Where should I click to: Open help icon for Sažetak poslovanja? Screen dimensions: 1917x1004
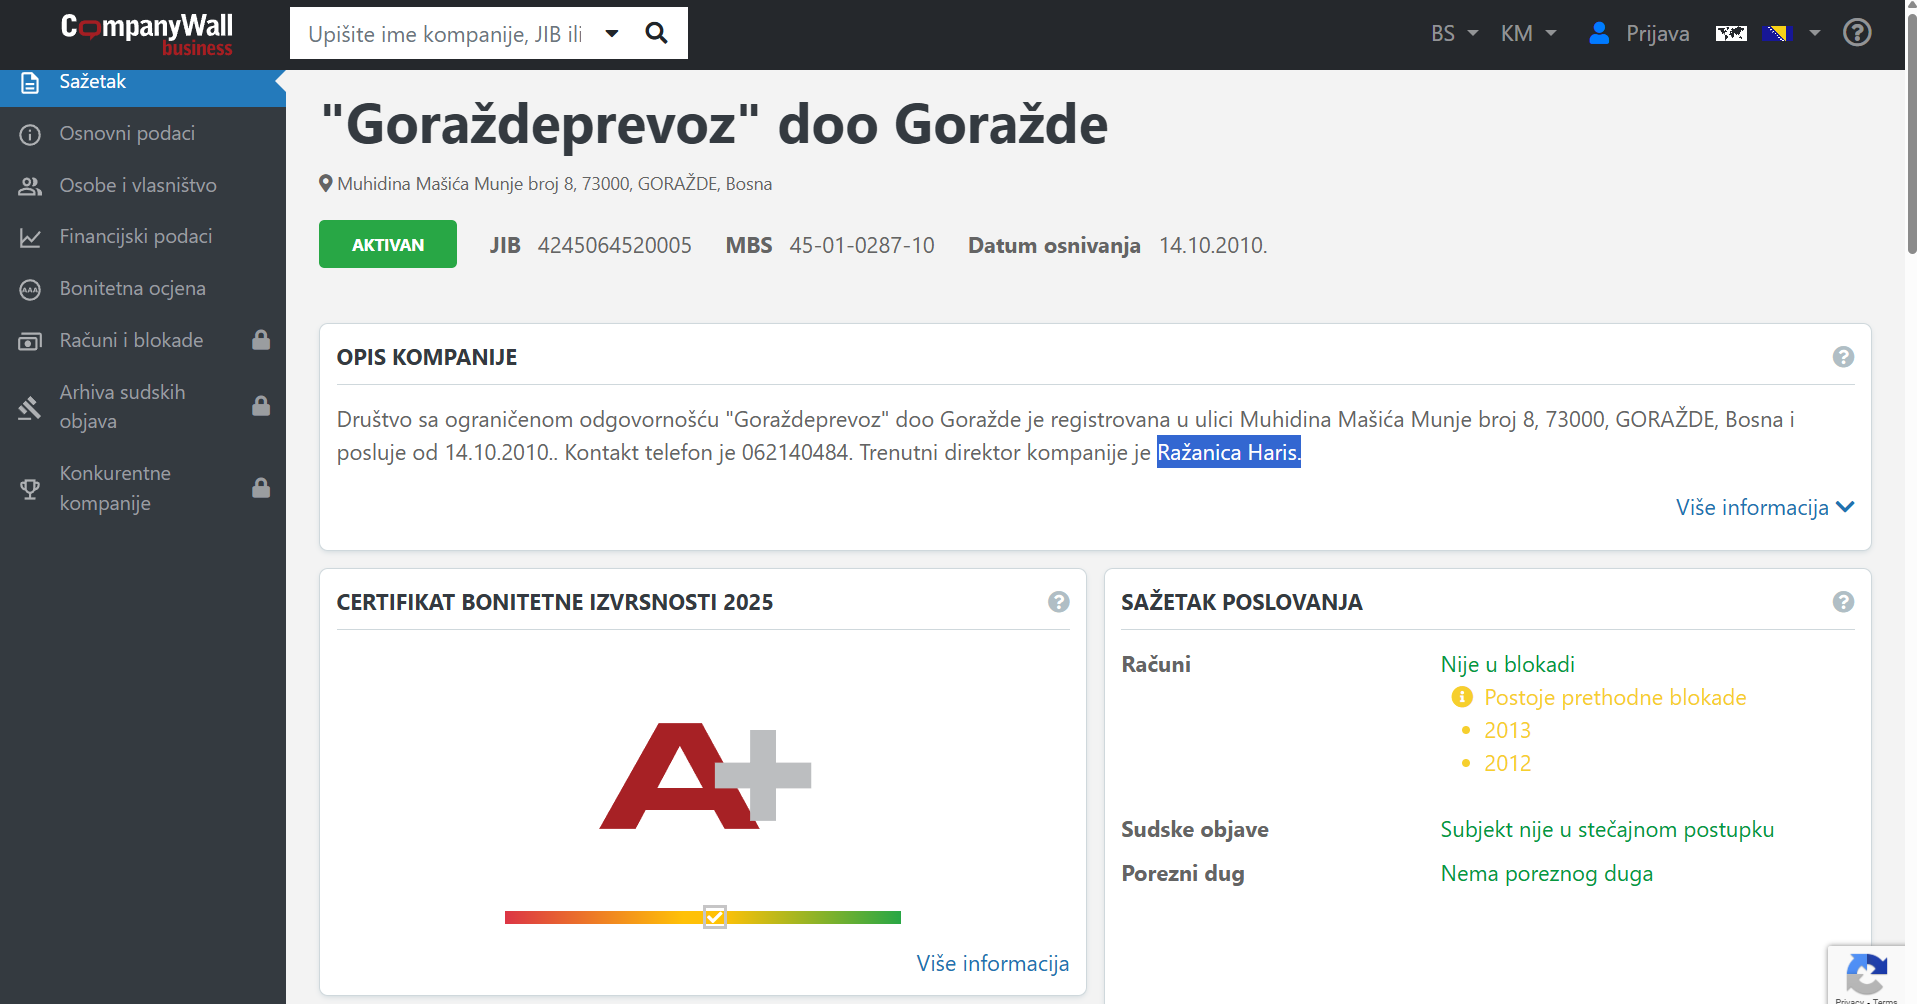point(1843,602)
